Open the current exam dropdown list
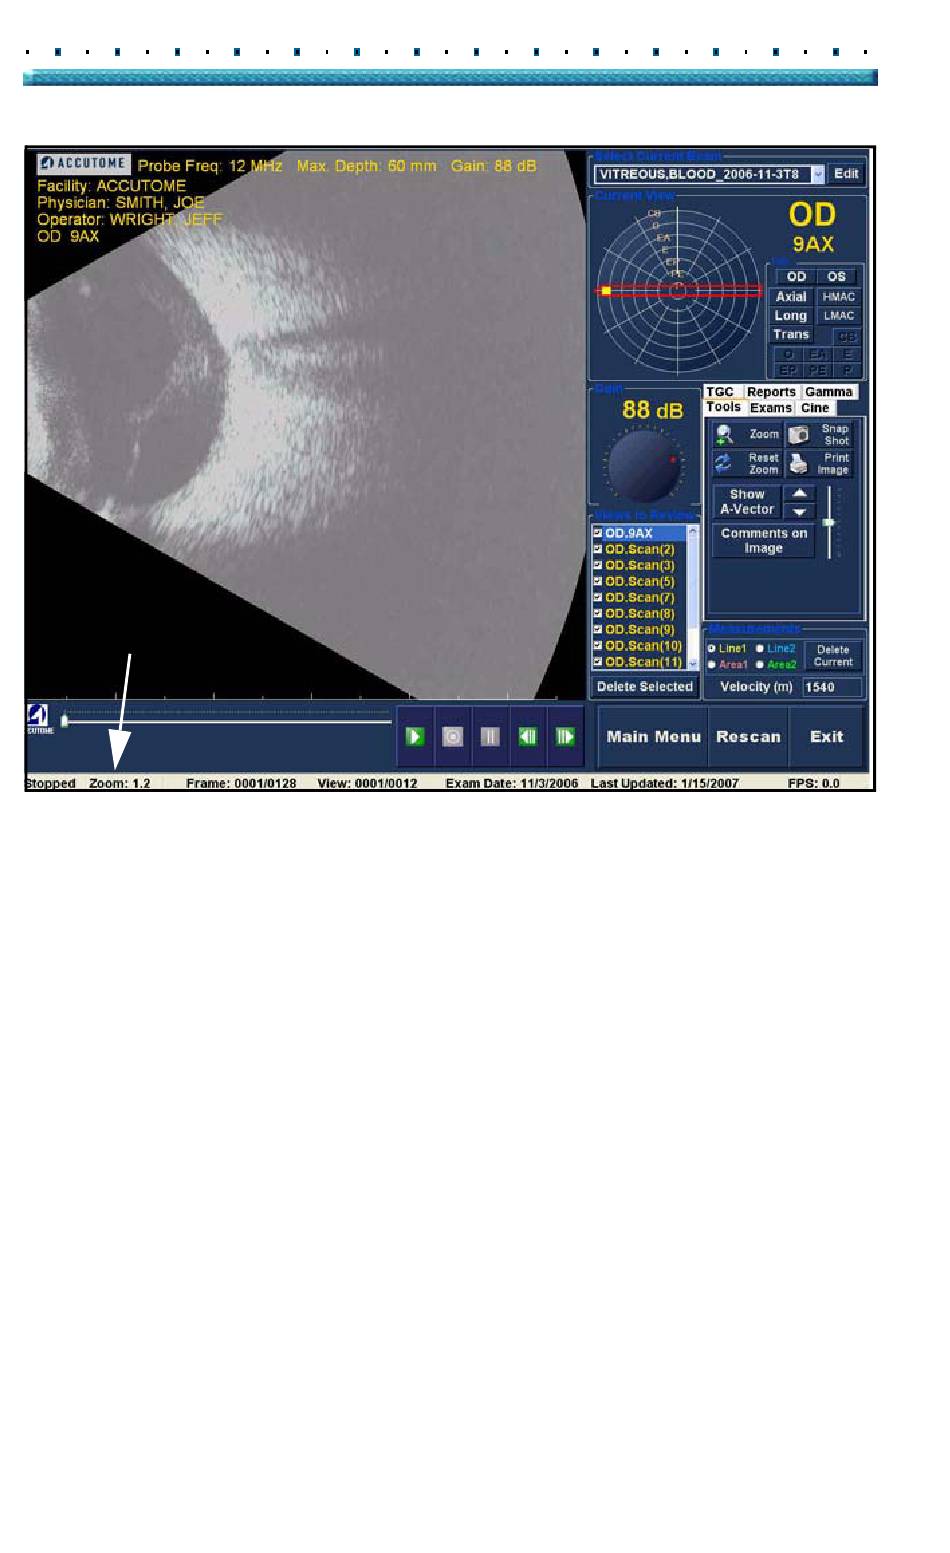950x1553 pixels. coord(818,174)
